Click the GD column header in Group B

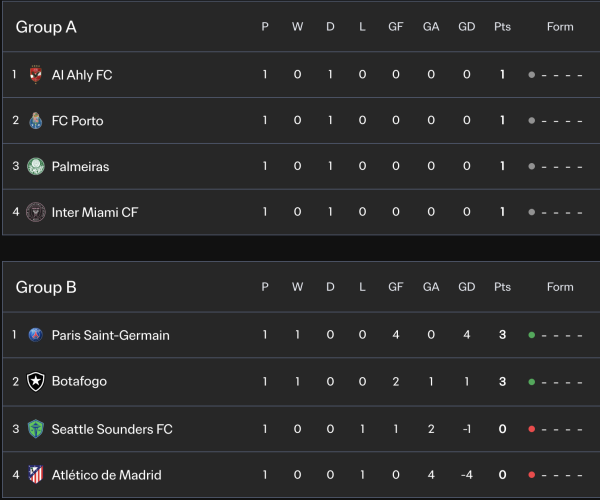pyautogui.click(x=466, y=287)
